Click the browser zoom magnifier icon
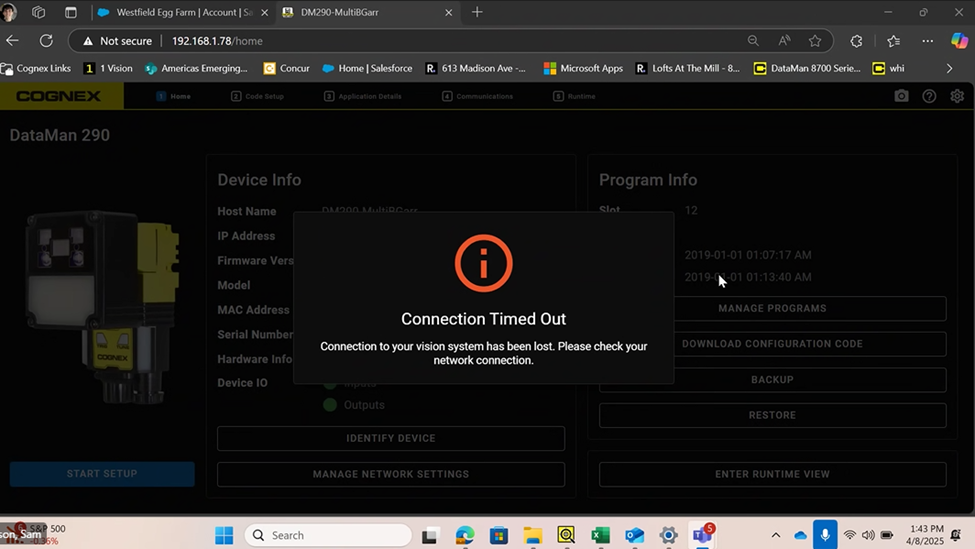 pyautogui.click(x=753, y=41)
